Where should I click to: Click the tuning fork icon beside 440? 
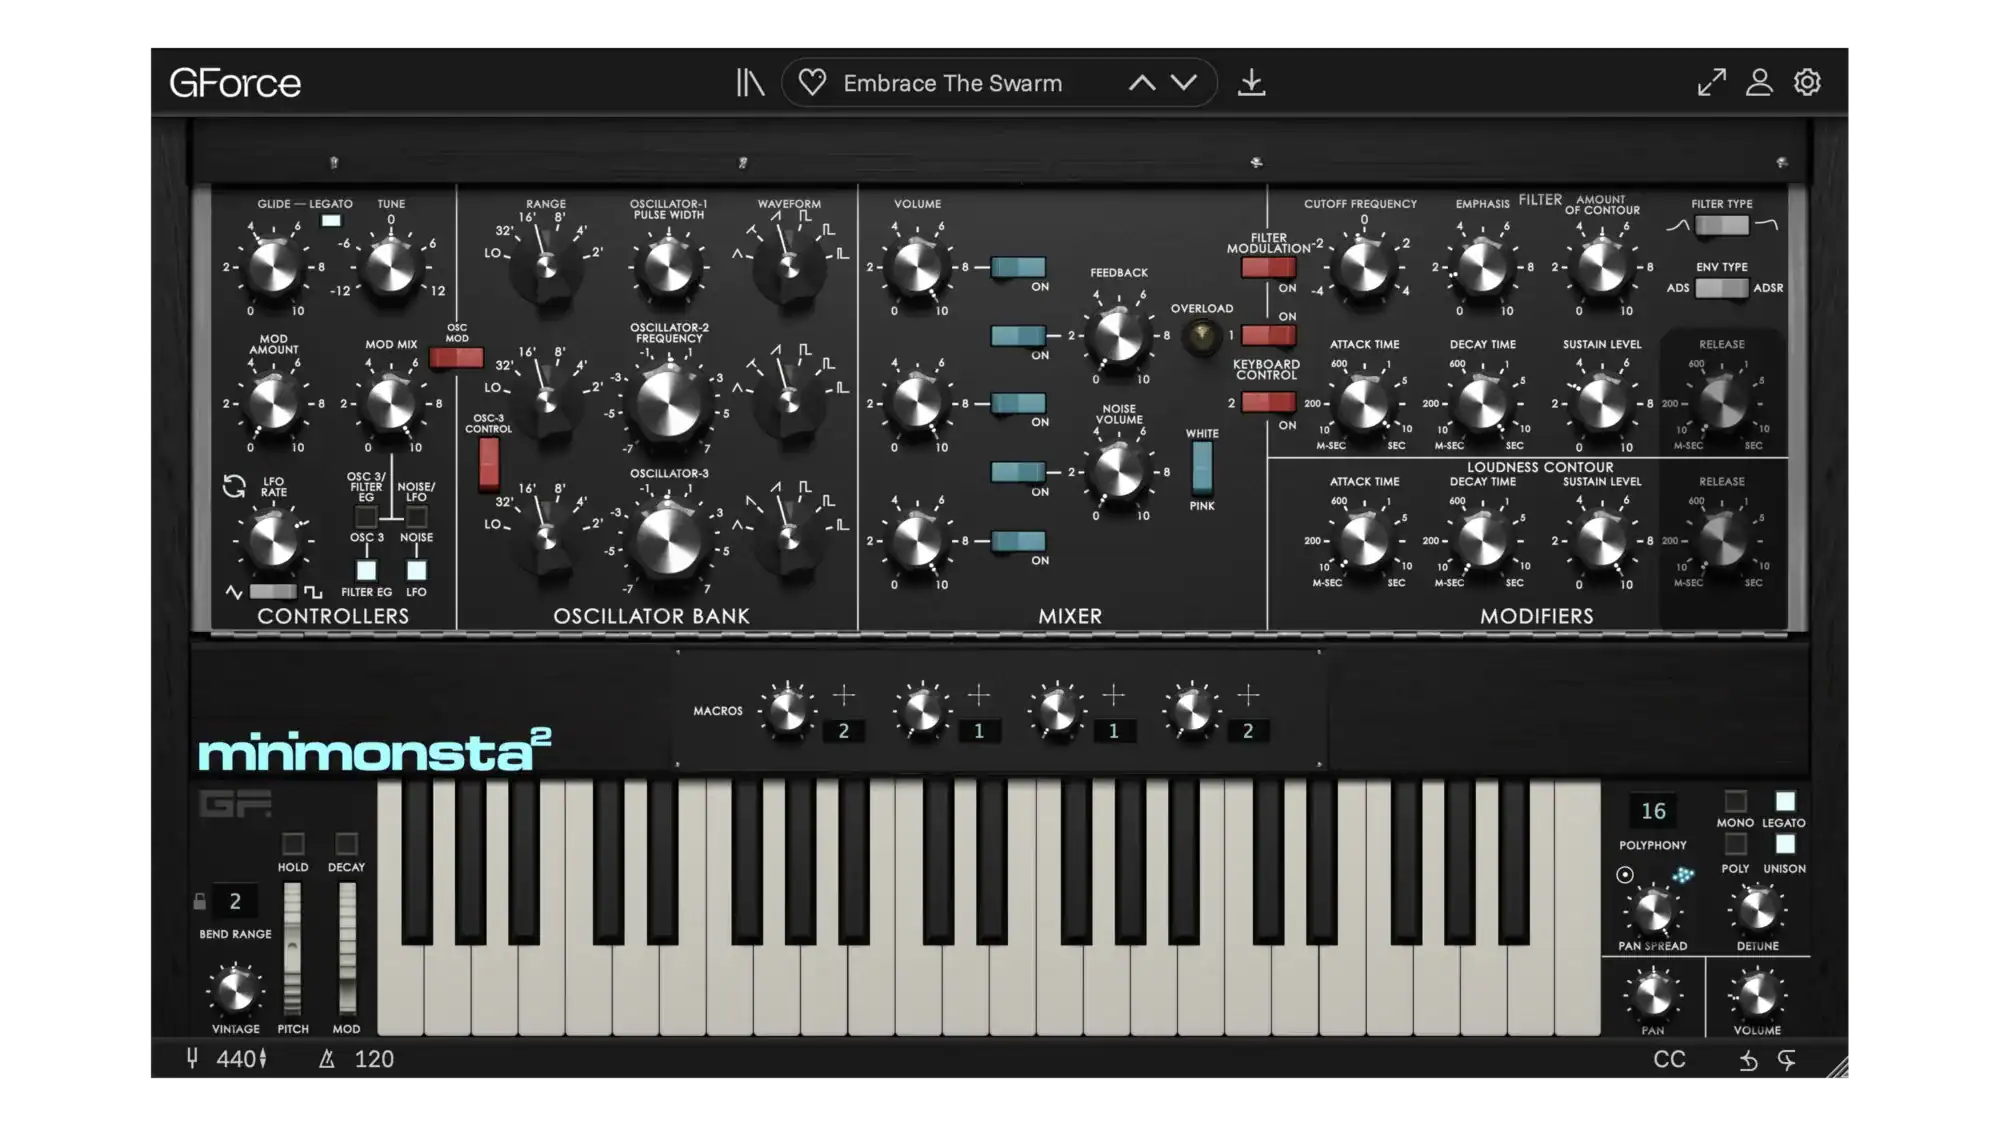tap(192, 1058)
